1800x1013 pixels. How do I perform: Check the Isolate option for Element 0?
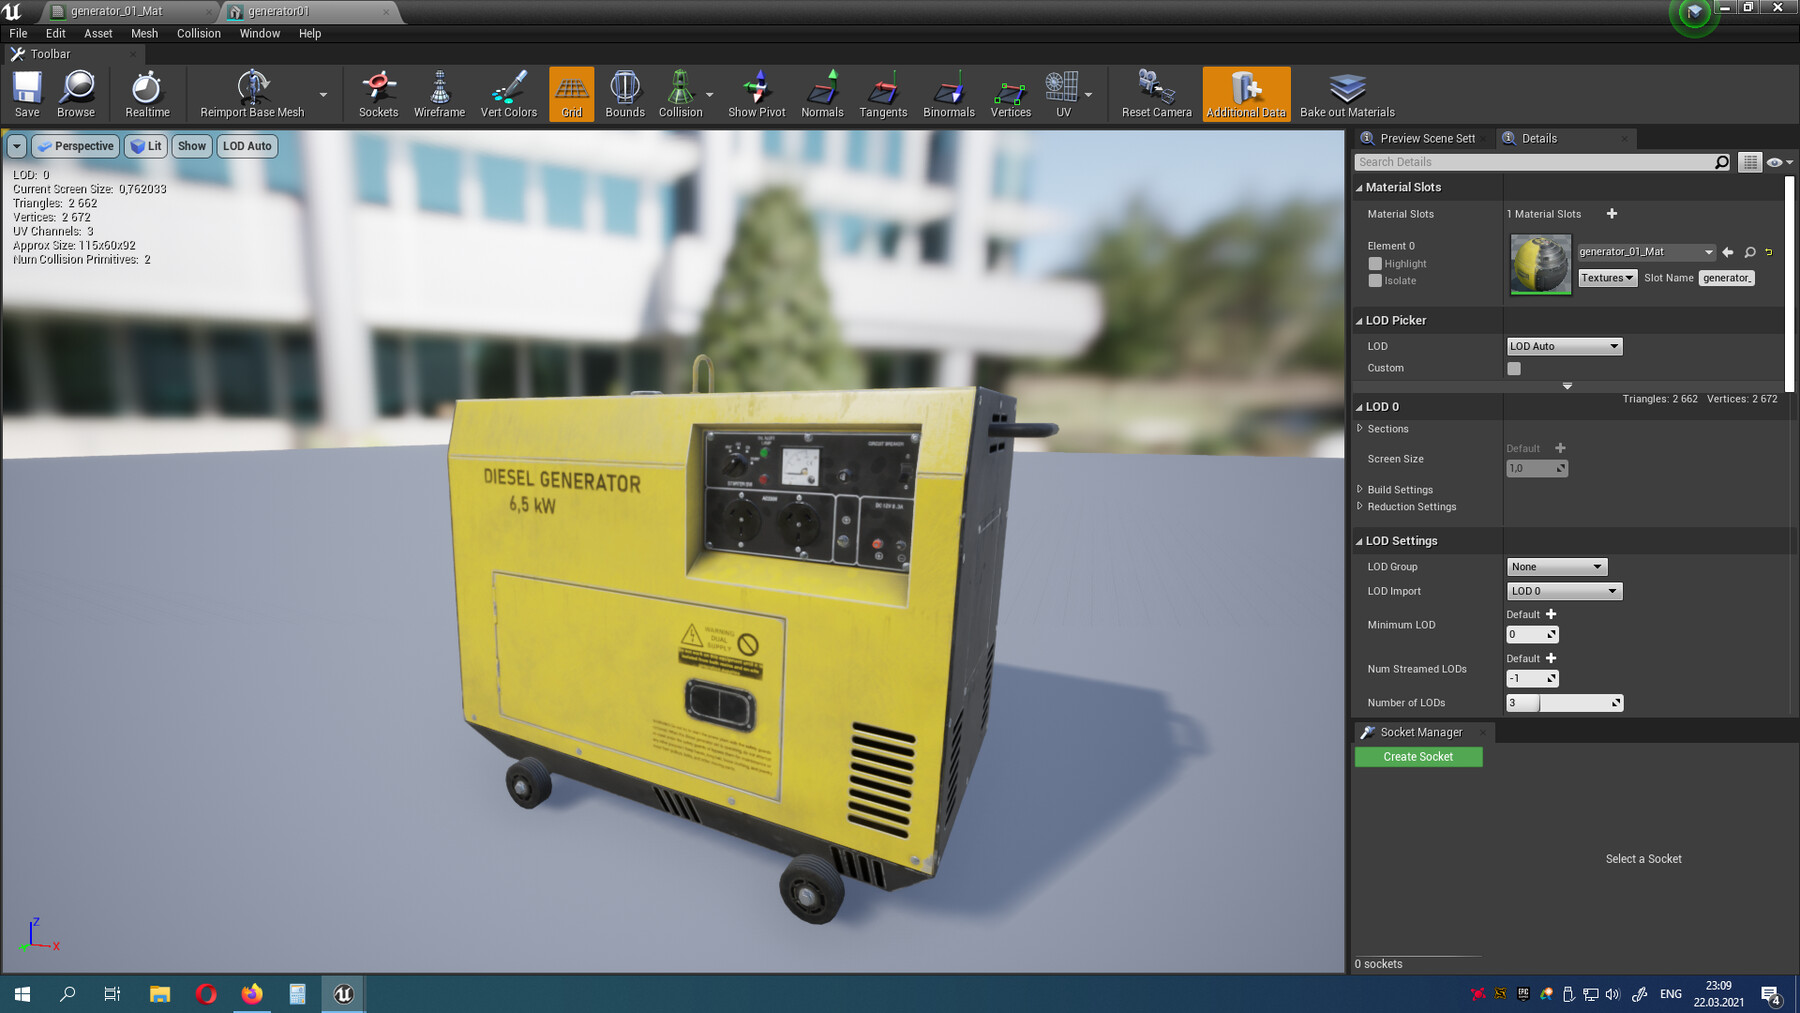1376,281
